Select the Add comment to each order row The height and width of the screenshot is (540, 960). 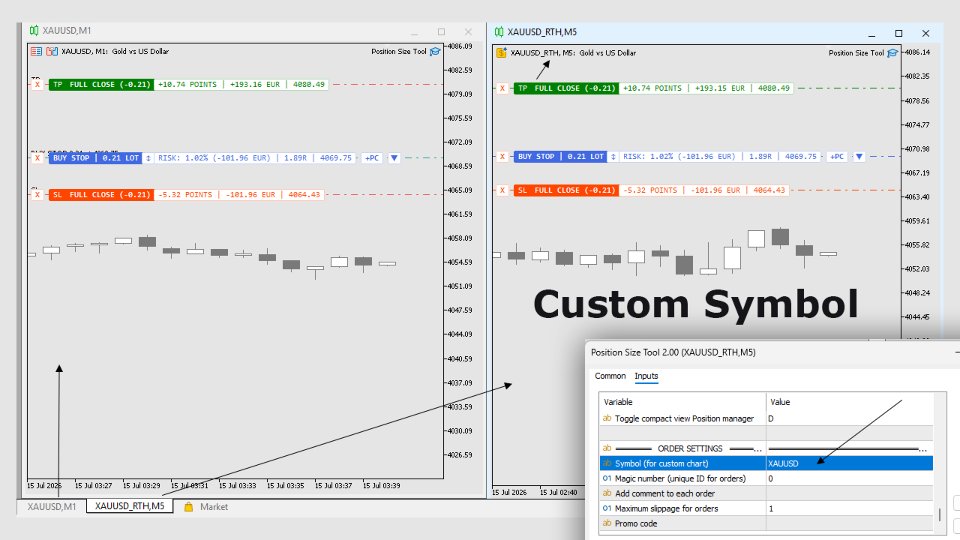pyautogui.click(x=766, y=493)
